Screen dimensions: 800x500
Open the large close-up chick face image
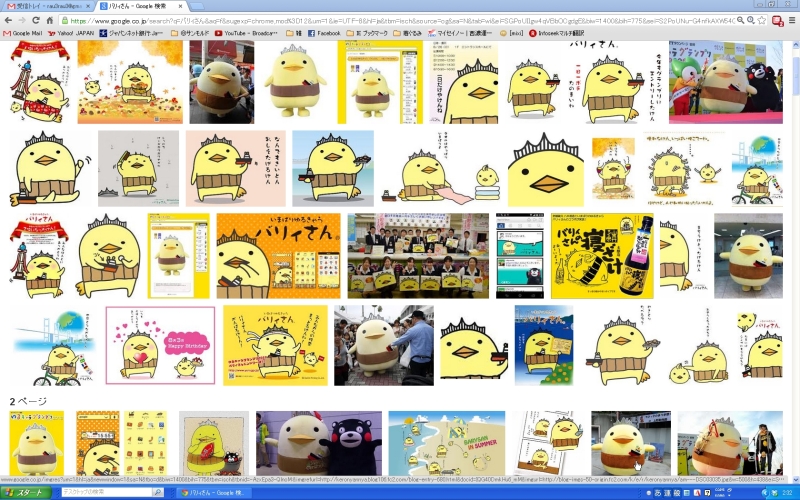coord(544,169)
